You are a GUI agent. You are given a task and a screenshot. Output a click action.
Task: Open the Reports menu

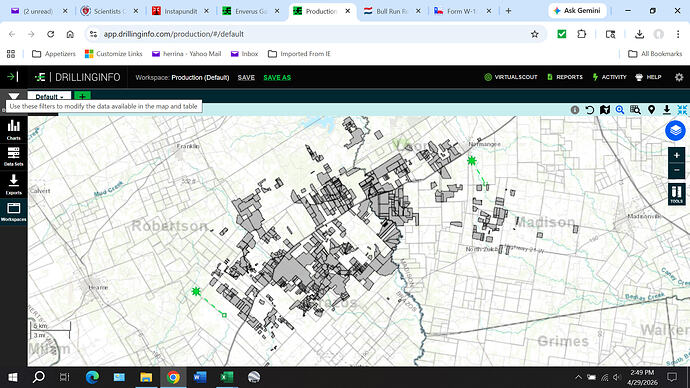[x=565, y=77]
